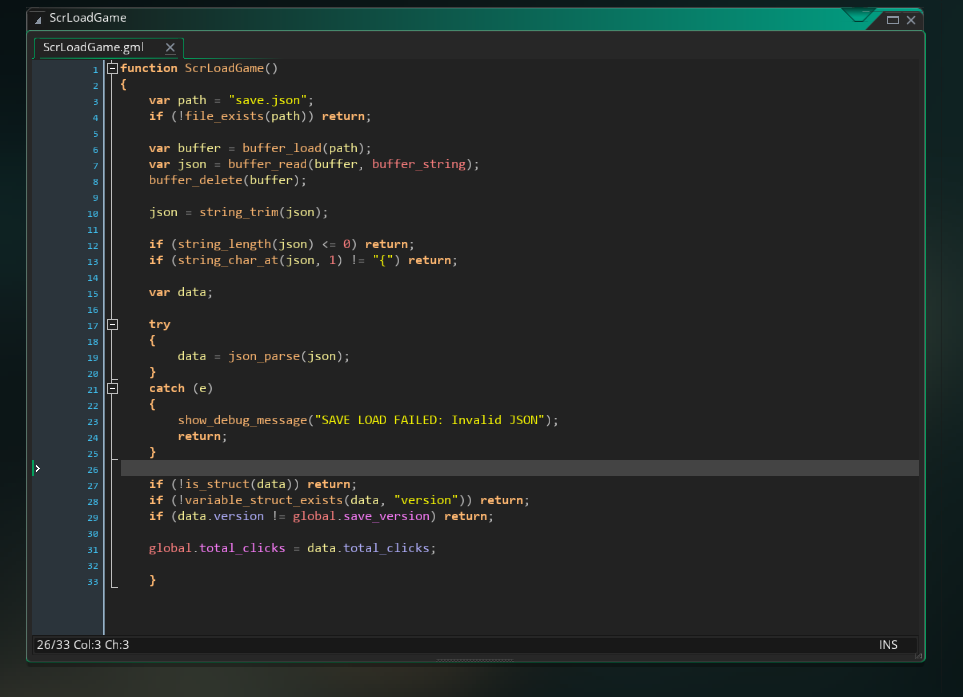963x697 pixels.
Task: Click the show_debug_message function name
Action: (240, 420)
